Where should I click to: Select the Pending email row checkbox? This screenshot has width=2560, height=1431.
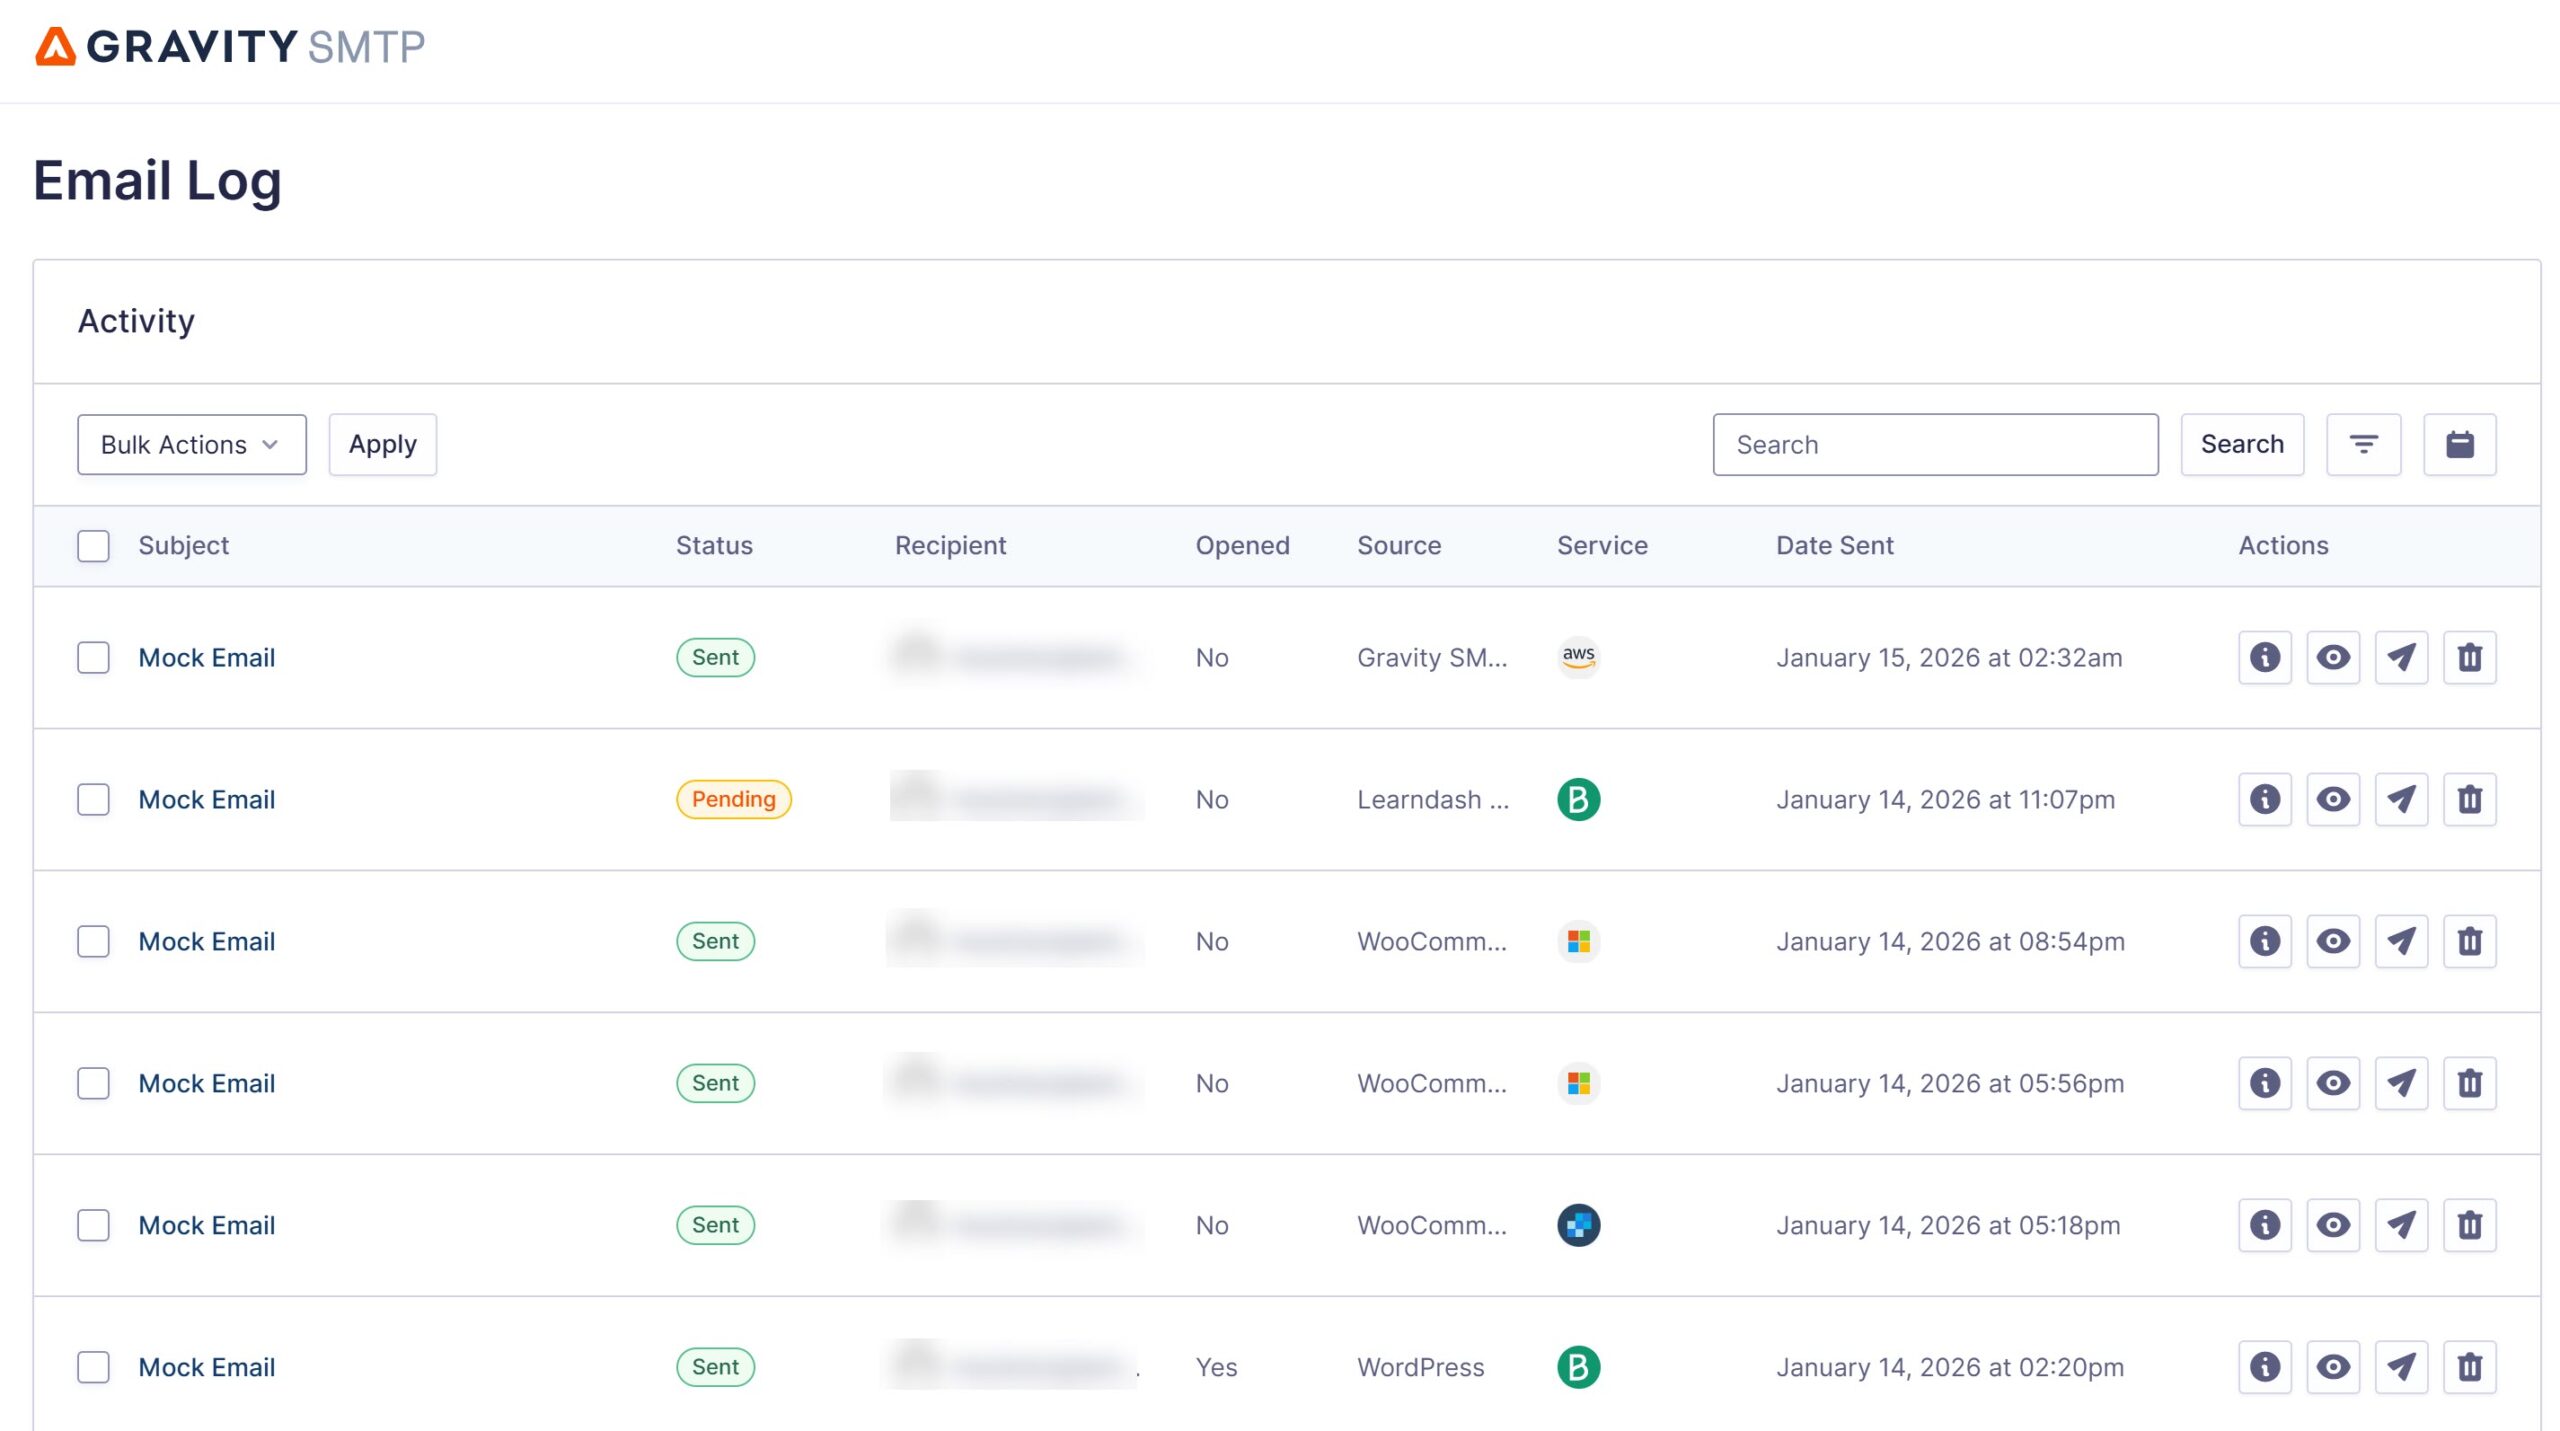pyautogui.click(x=93, y=799)
